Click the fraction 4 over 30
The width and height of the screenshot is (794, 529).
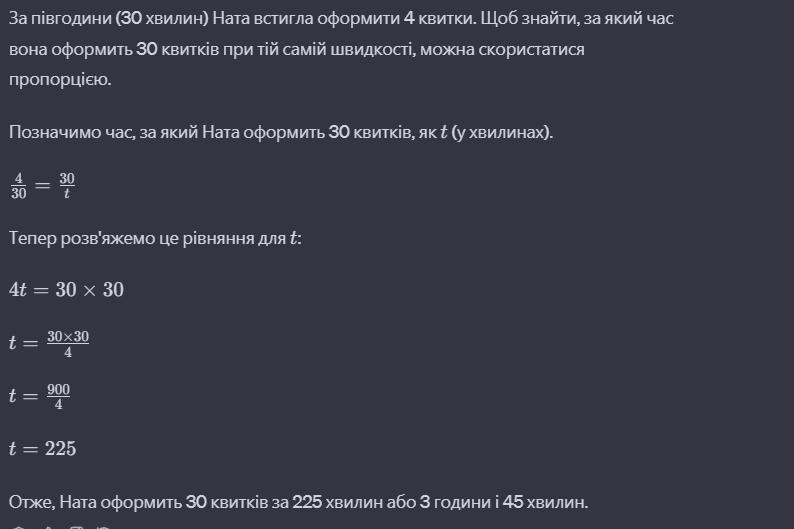tap(19, 186)
